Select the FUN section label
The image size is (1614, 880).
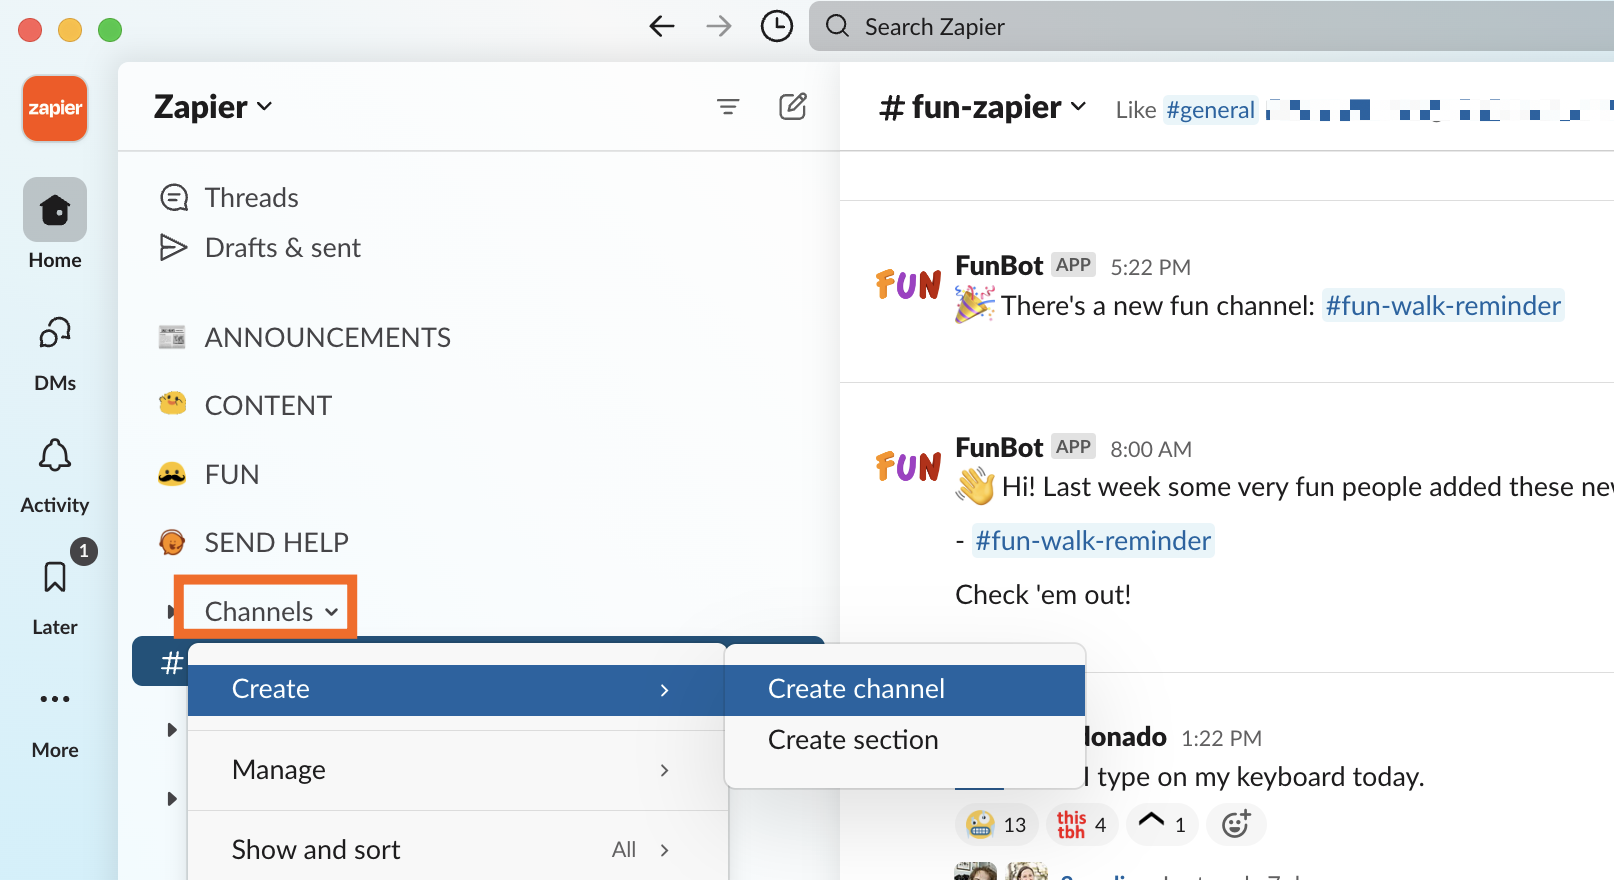click(x=232, y=474)
